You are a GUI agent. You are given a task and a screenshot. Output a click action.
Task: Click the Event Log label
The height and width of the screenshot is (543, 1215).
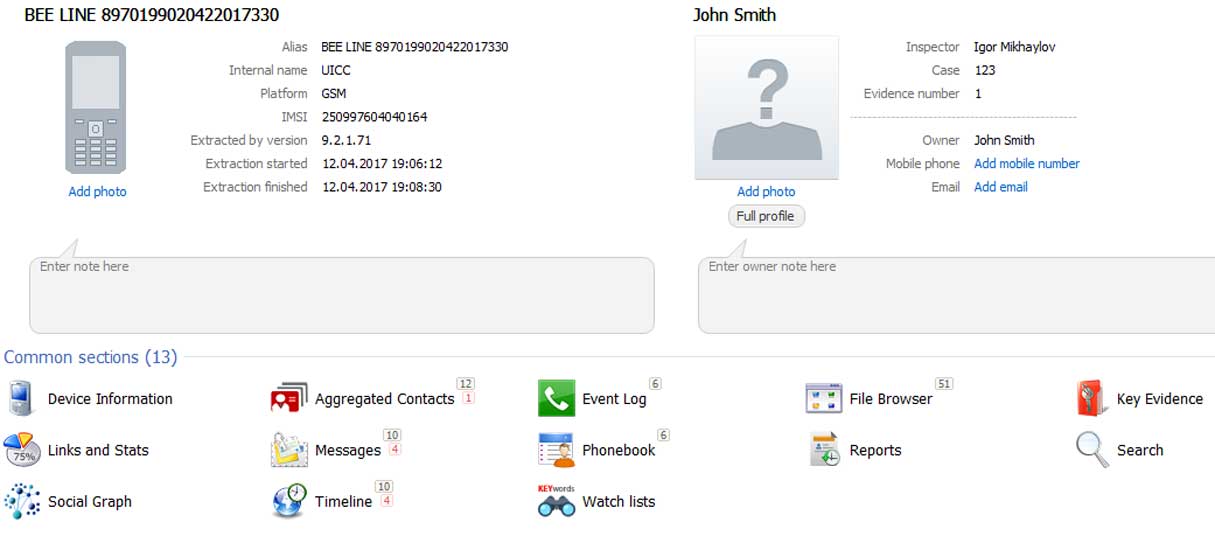(615, 399)
